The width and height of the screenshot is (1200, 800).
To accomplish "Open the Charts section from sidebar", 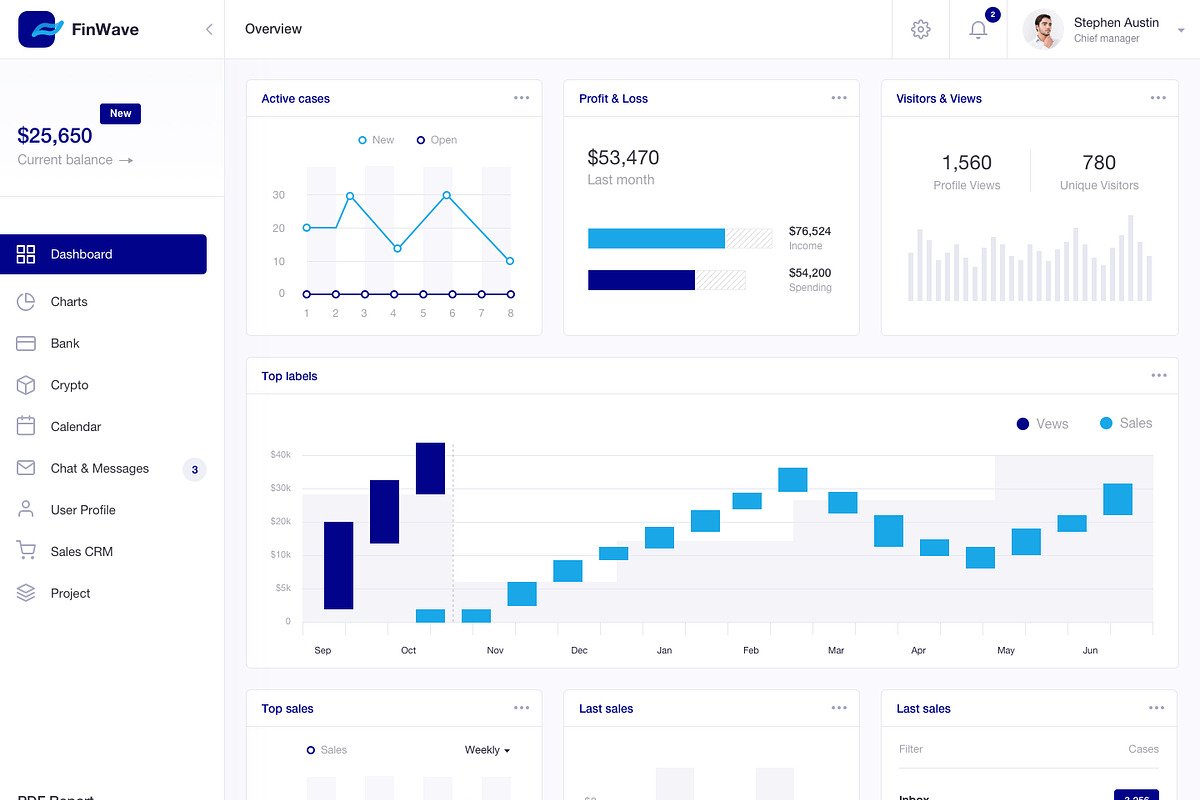I will (x=69, y=301).
